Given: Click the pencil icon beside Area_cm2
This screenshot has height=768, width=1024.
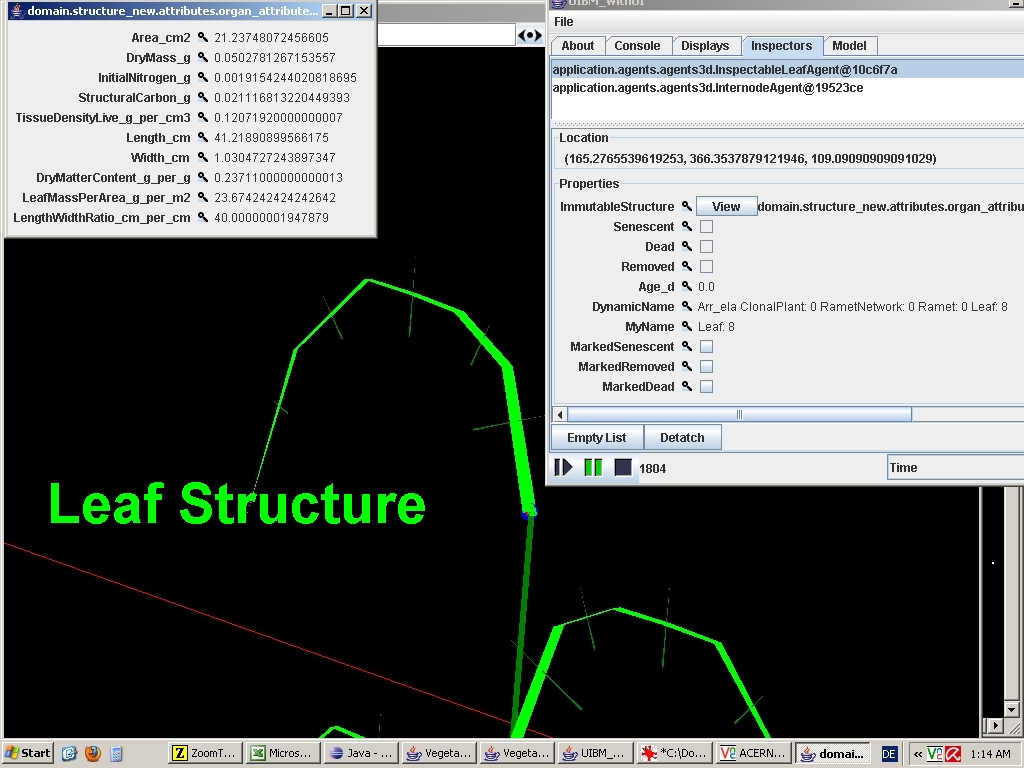Looking at the screenshot, I should click(202, 39).
